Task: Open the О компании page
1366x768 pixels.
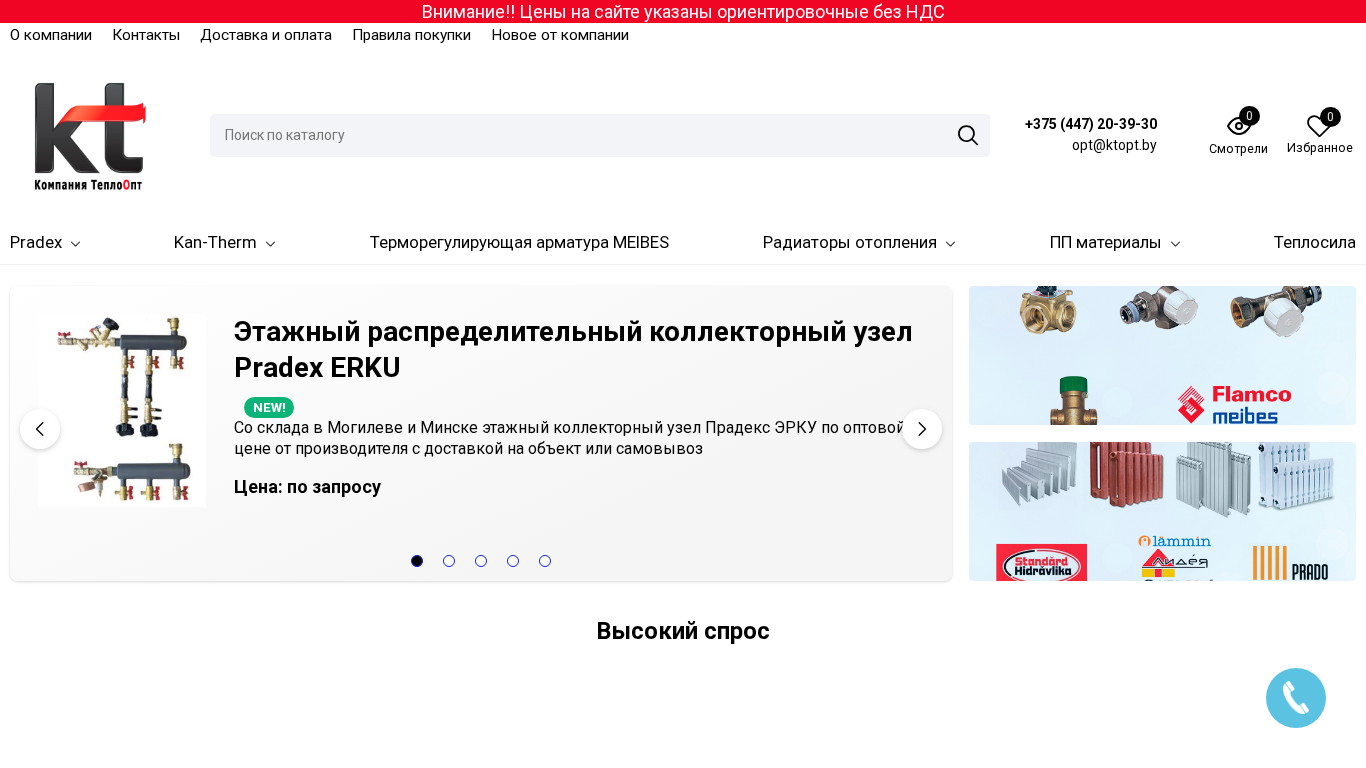Action: pyautogui.click(x=51, y=35)
